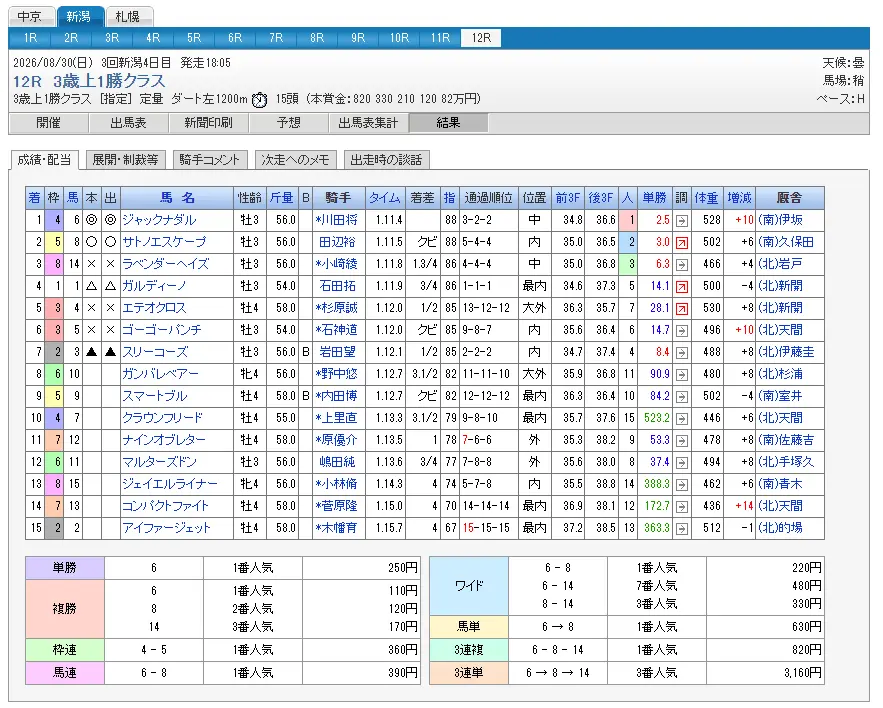Open the 調 arrow icon in ジャックナダル row
The image size is (883, 708).
tap(681, 220)
